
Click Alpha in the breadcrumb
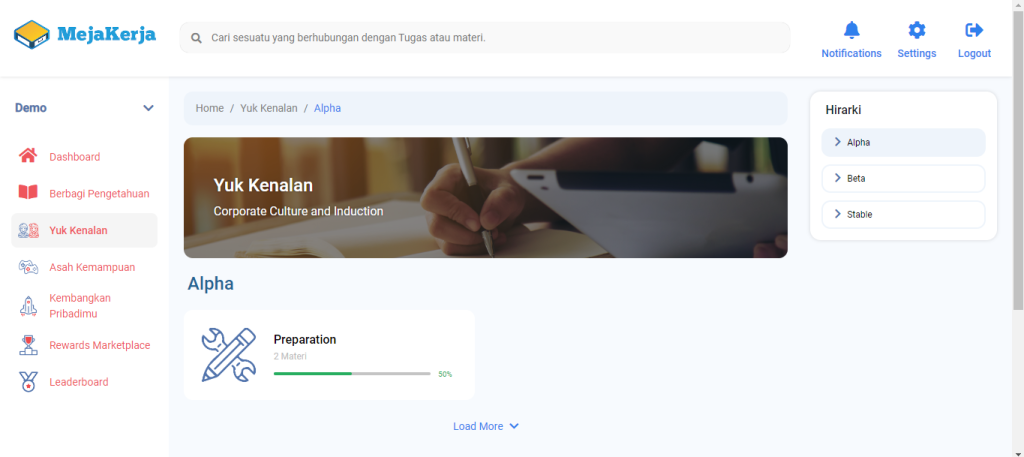[x=327, y=108]
